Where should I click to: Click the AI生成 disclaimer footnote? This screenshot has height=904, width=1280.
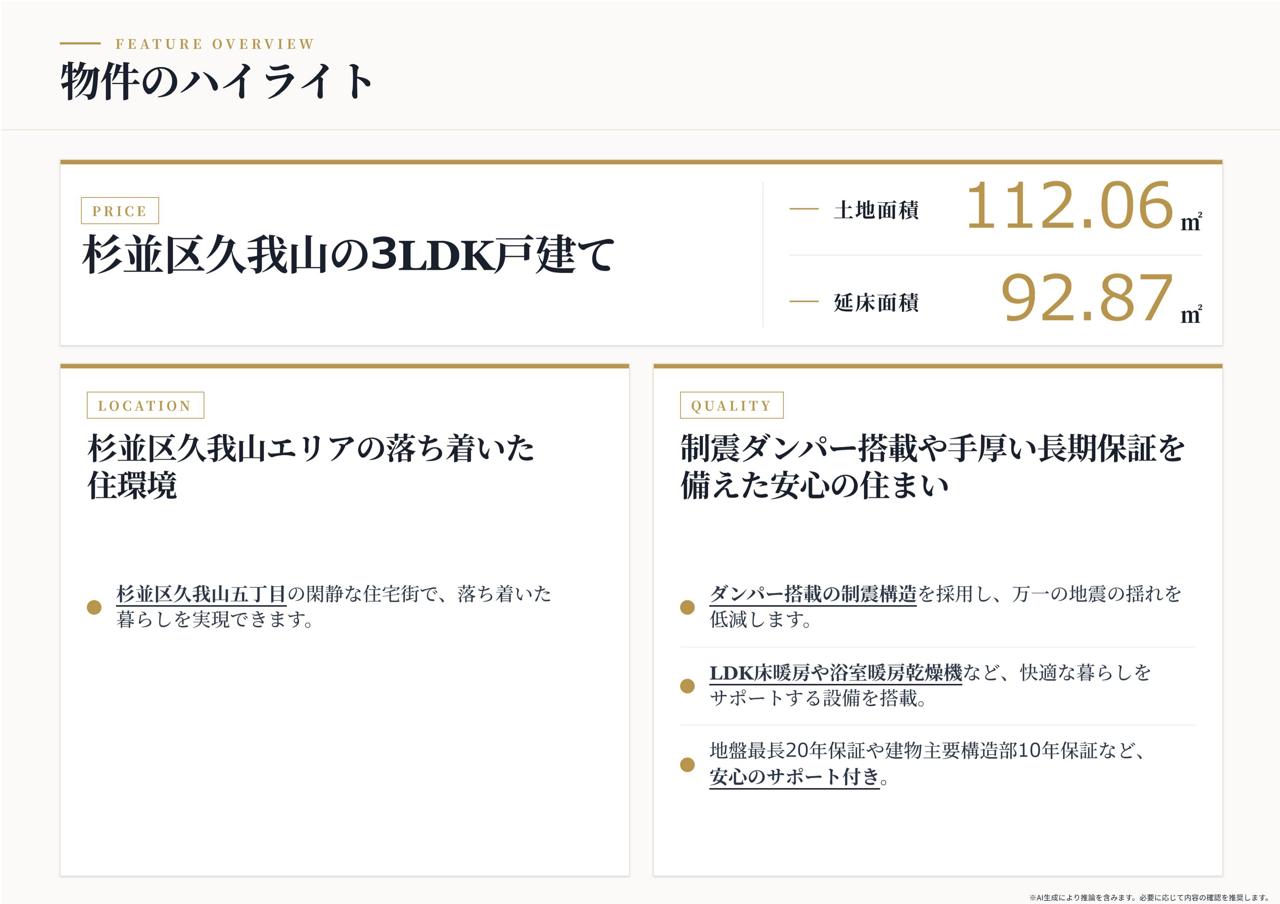[x=1149, y=898]
